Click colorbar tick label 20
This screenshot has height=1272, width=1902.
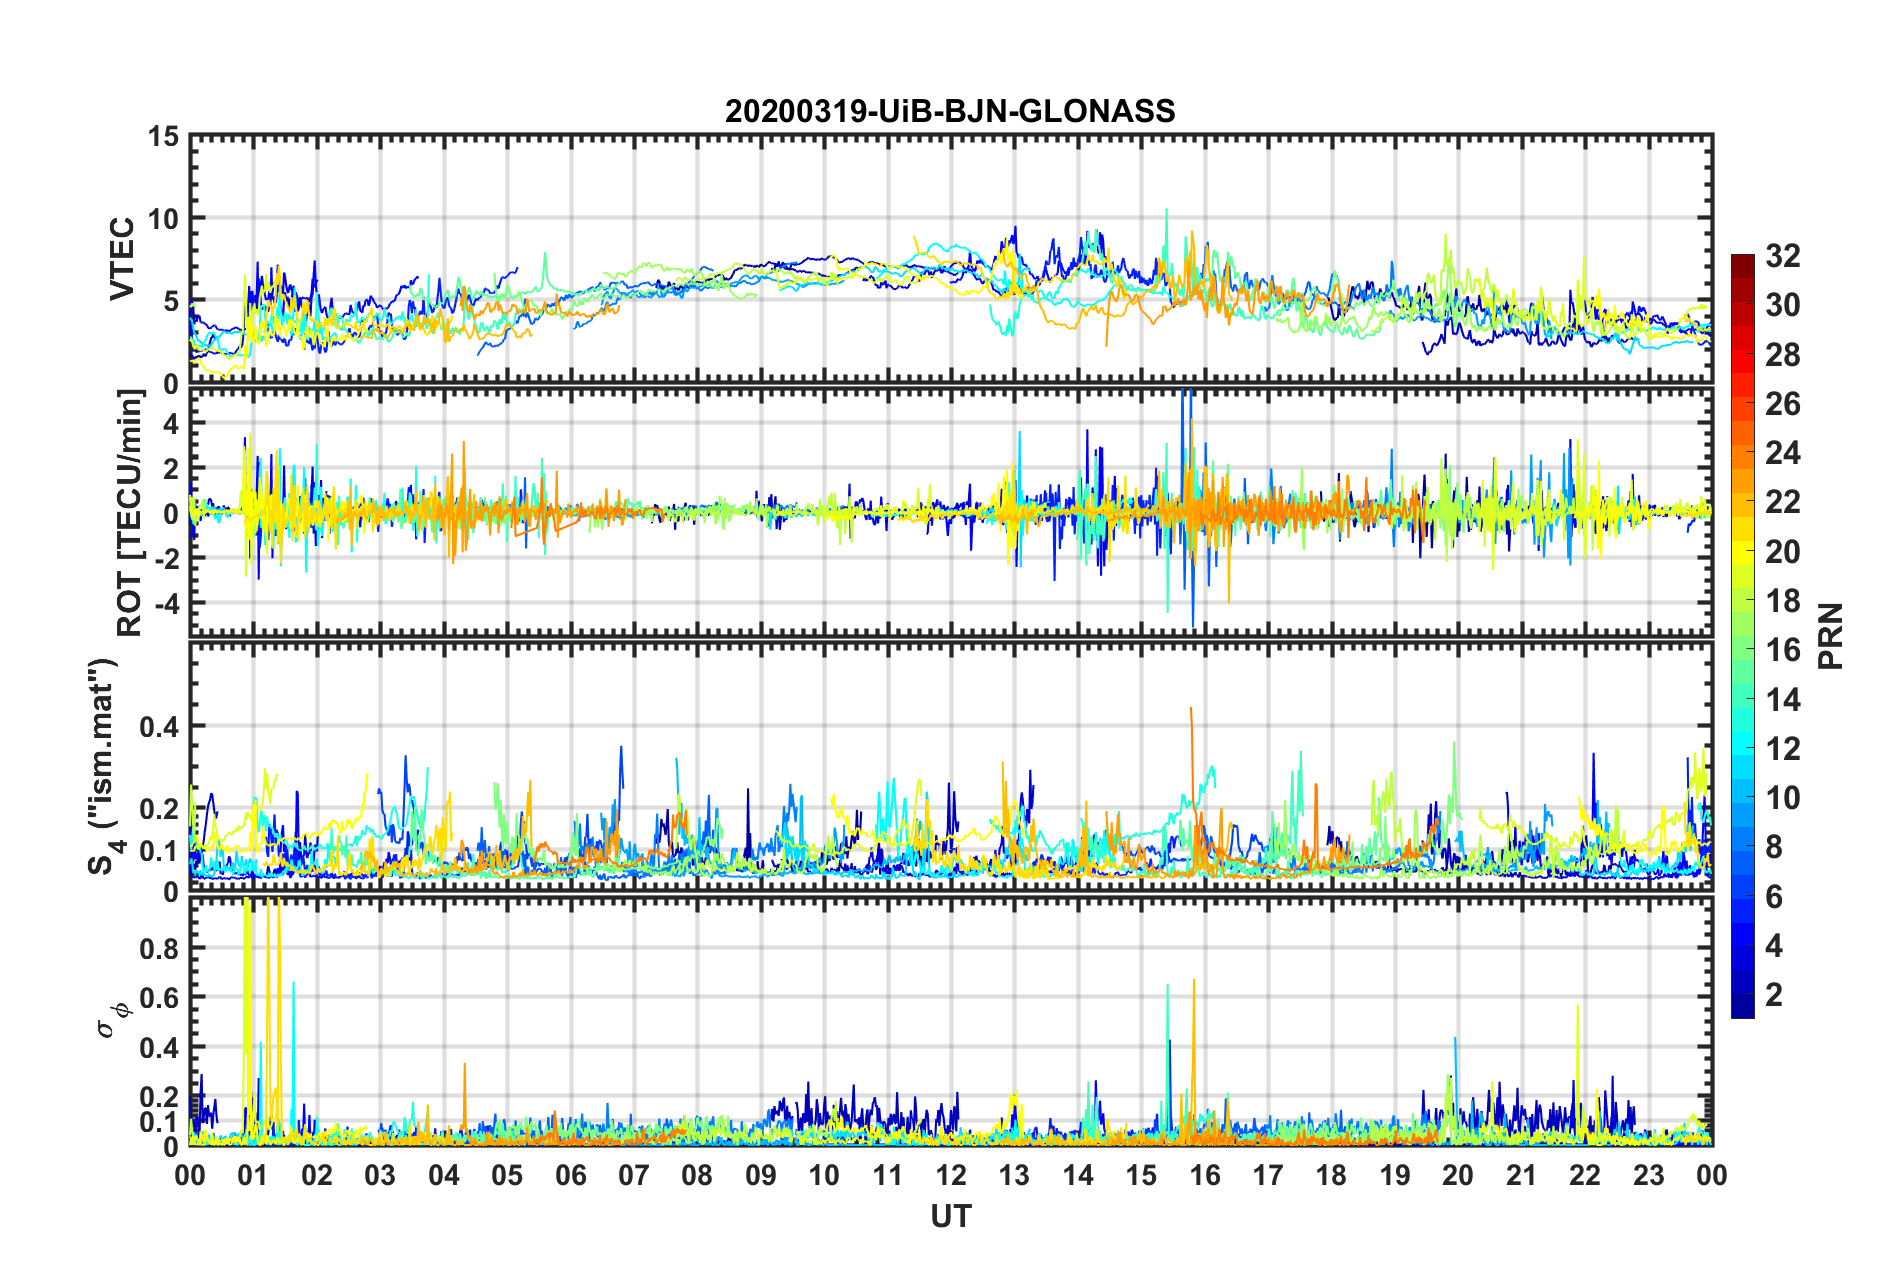point(1783,552)
